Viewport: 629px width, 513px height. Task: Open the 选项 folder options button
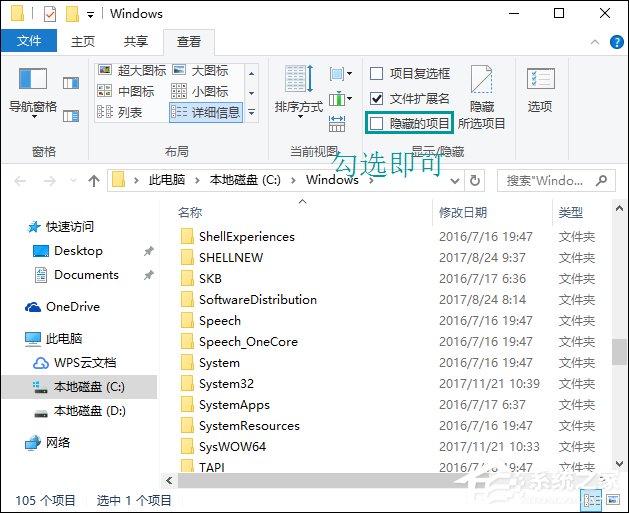(540, 90)
